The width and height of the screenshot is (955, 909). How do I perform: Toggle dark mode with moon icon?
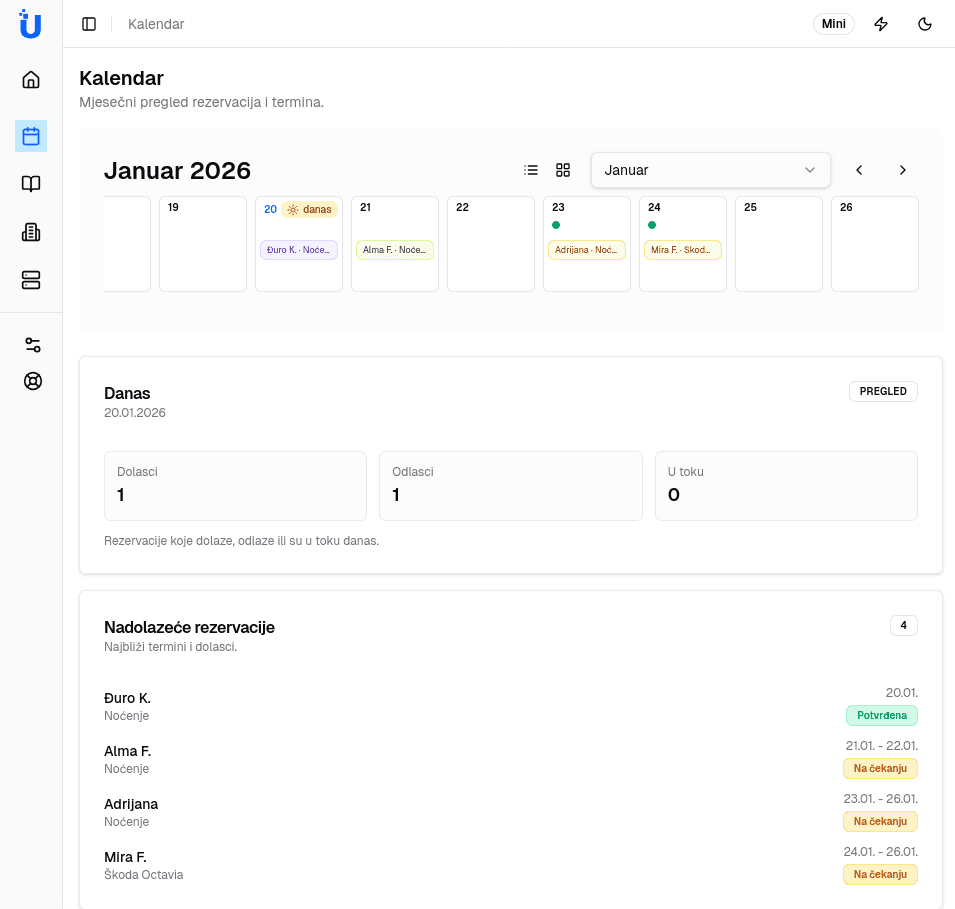[925, 24]
